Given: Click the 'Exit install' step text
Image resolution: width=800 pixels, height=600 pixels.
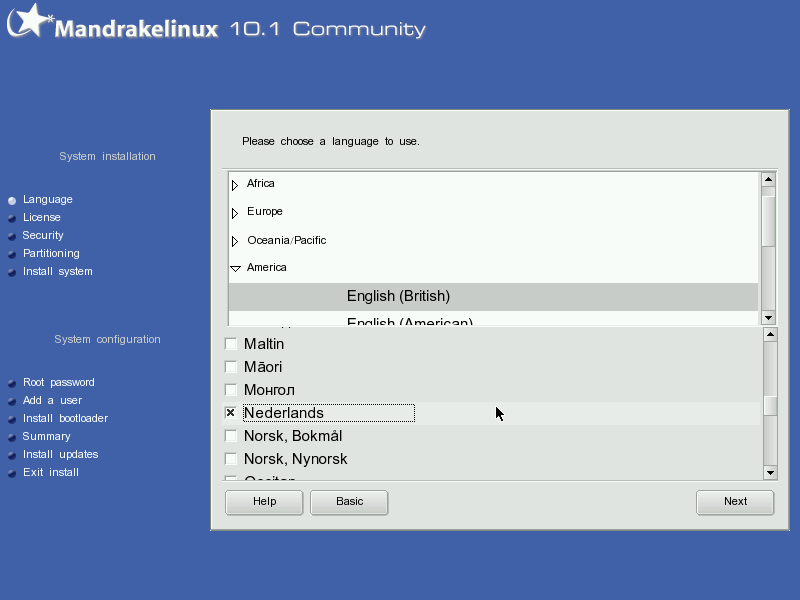Looking at the screenshot, I should (51, 472).
